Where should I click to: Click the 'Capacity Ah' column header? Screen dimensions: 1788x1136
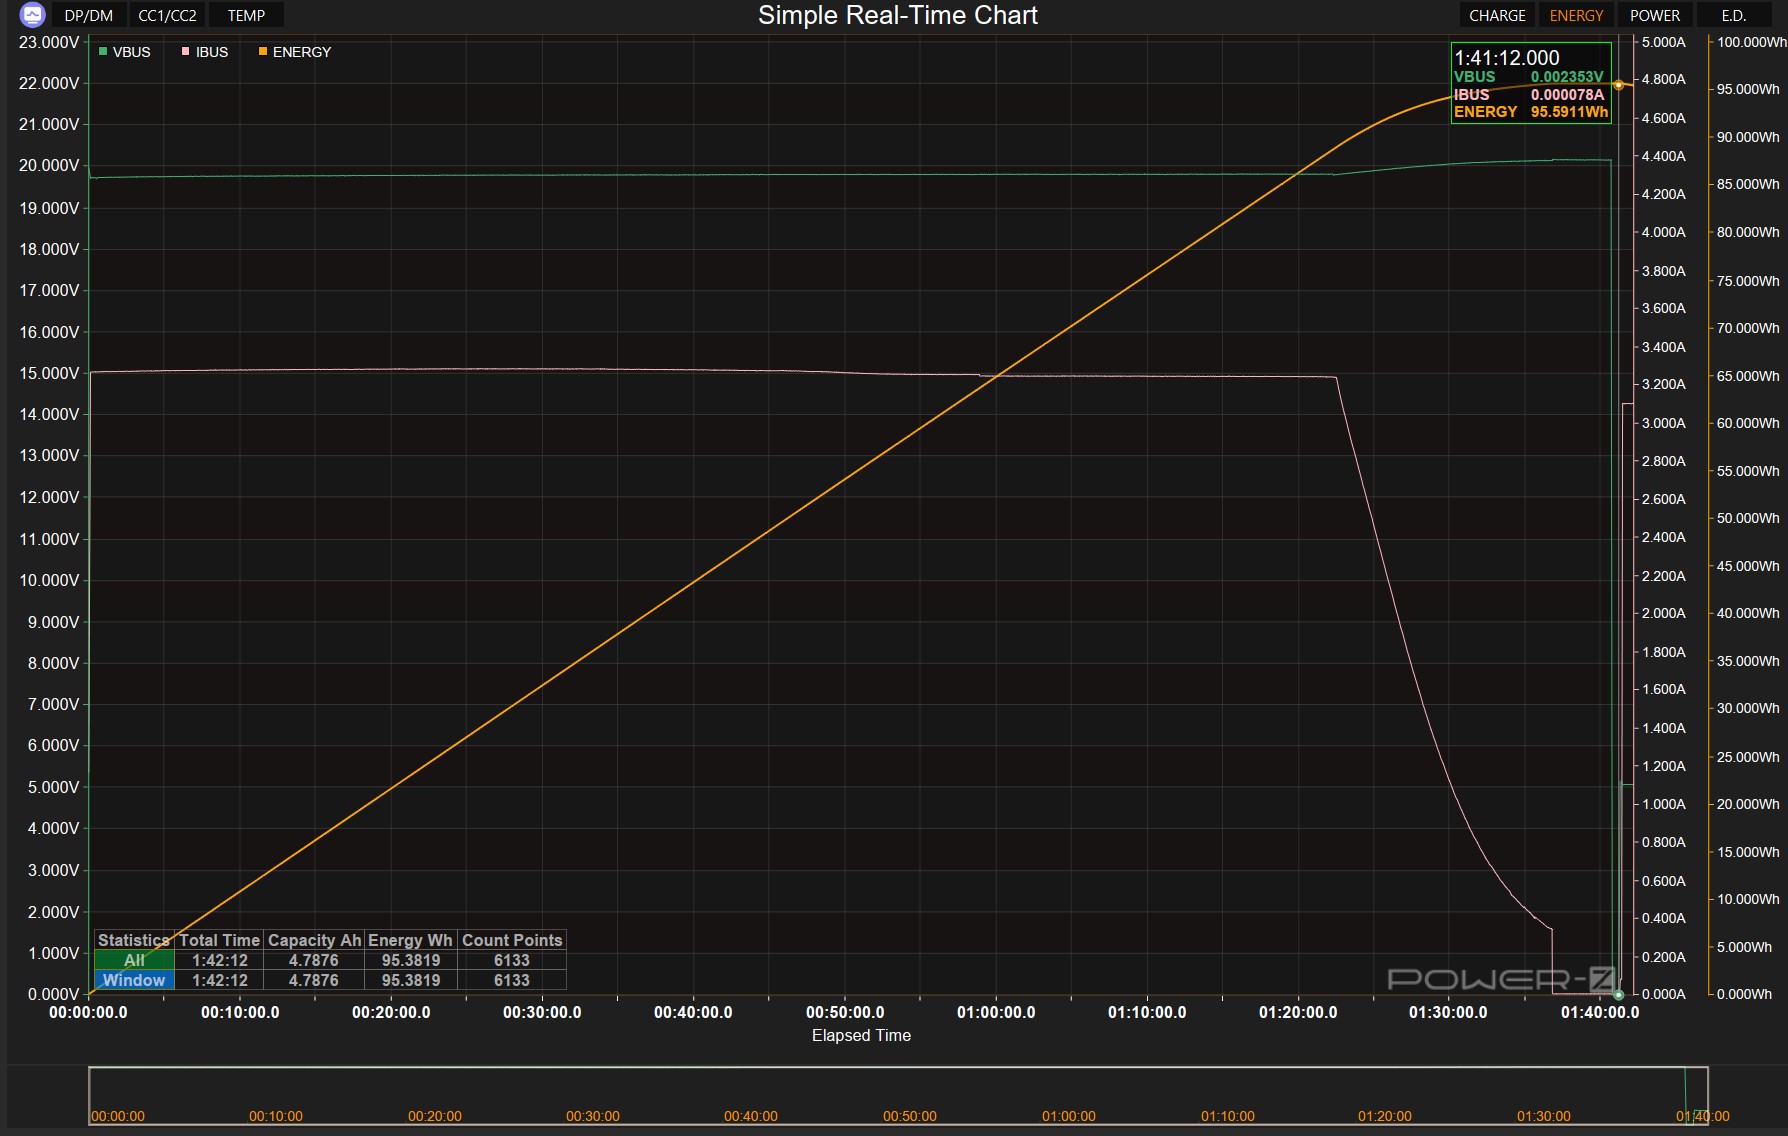coord(314,940)
